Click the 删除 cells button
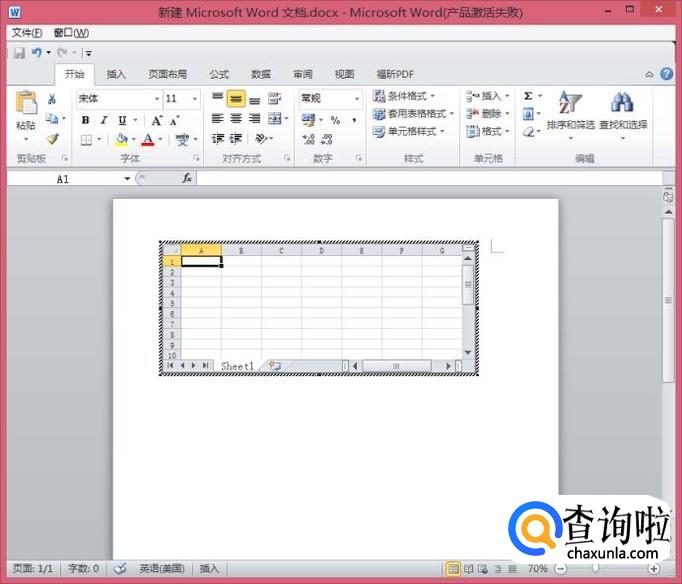The image size is (682, 584). [488, 114]
